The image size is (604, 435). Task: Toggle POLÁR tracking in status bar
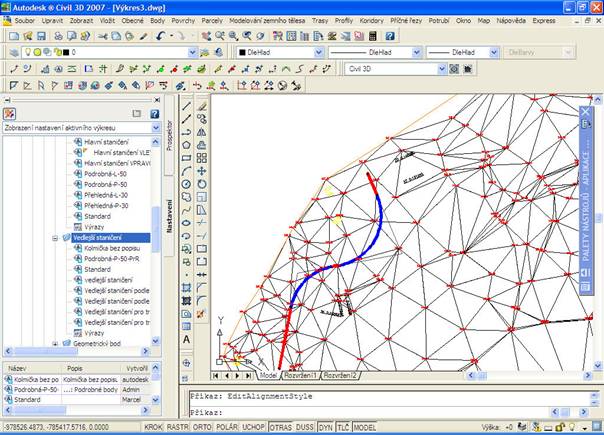(227, 427)
